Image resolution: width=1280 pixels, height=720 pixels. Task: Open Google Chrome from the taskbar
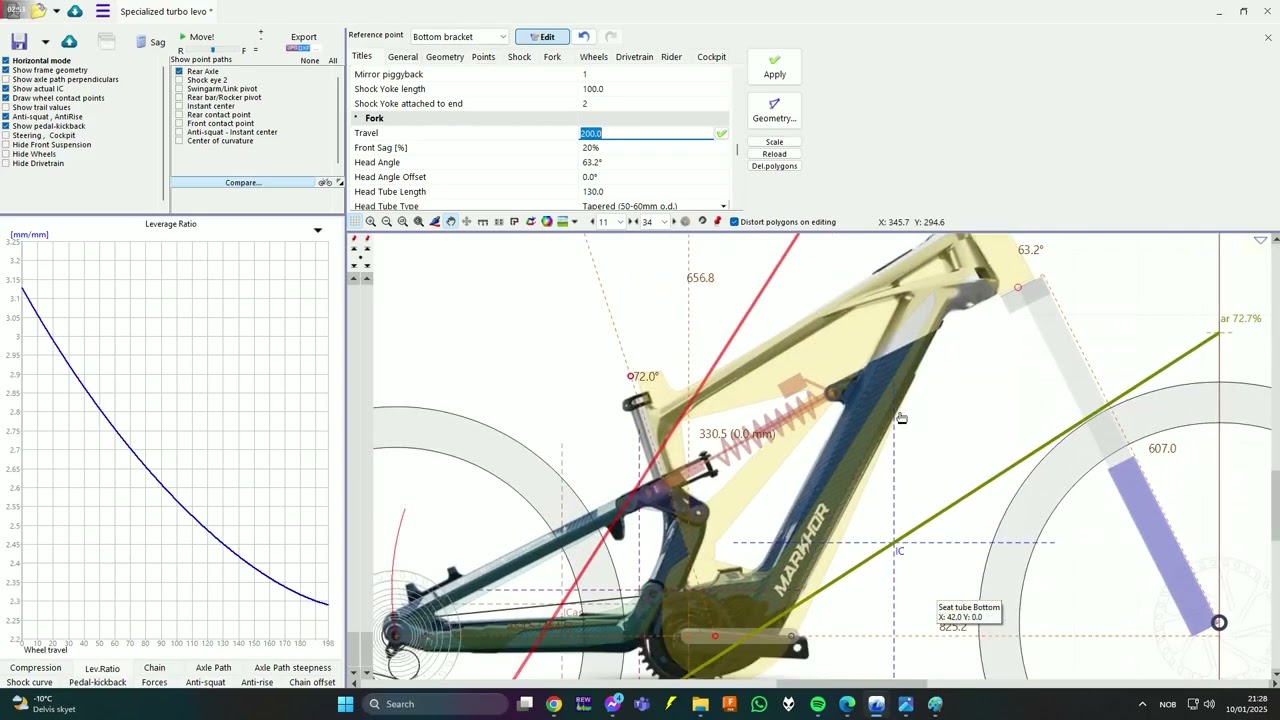[x=554, y=704]
